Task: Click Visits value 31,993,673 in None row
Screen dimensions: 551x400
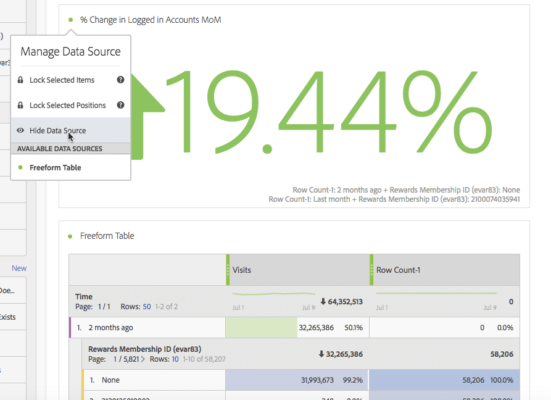Action: tap(317, 380)
